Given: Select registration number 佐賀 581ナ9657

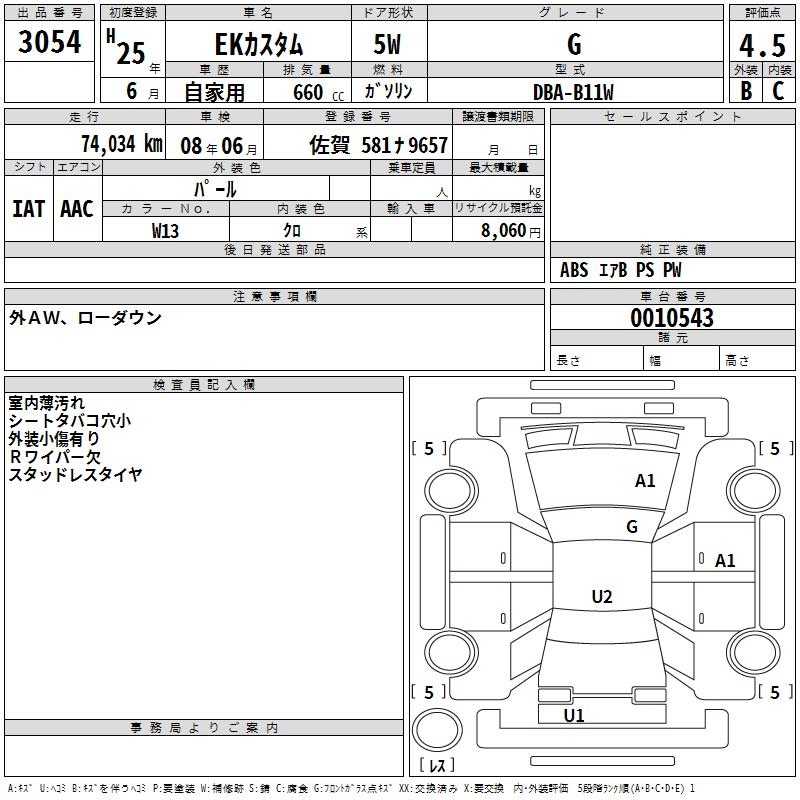Looking at the screenshot, I should point(379,145).
